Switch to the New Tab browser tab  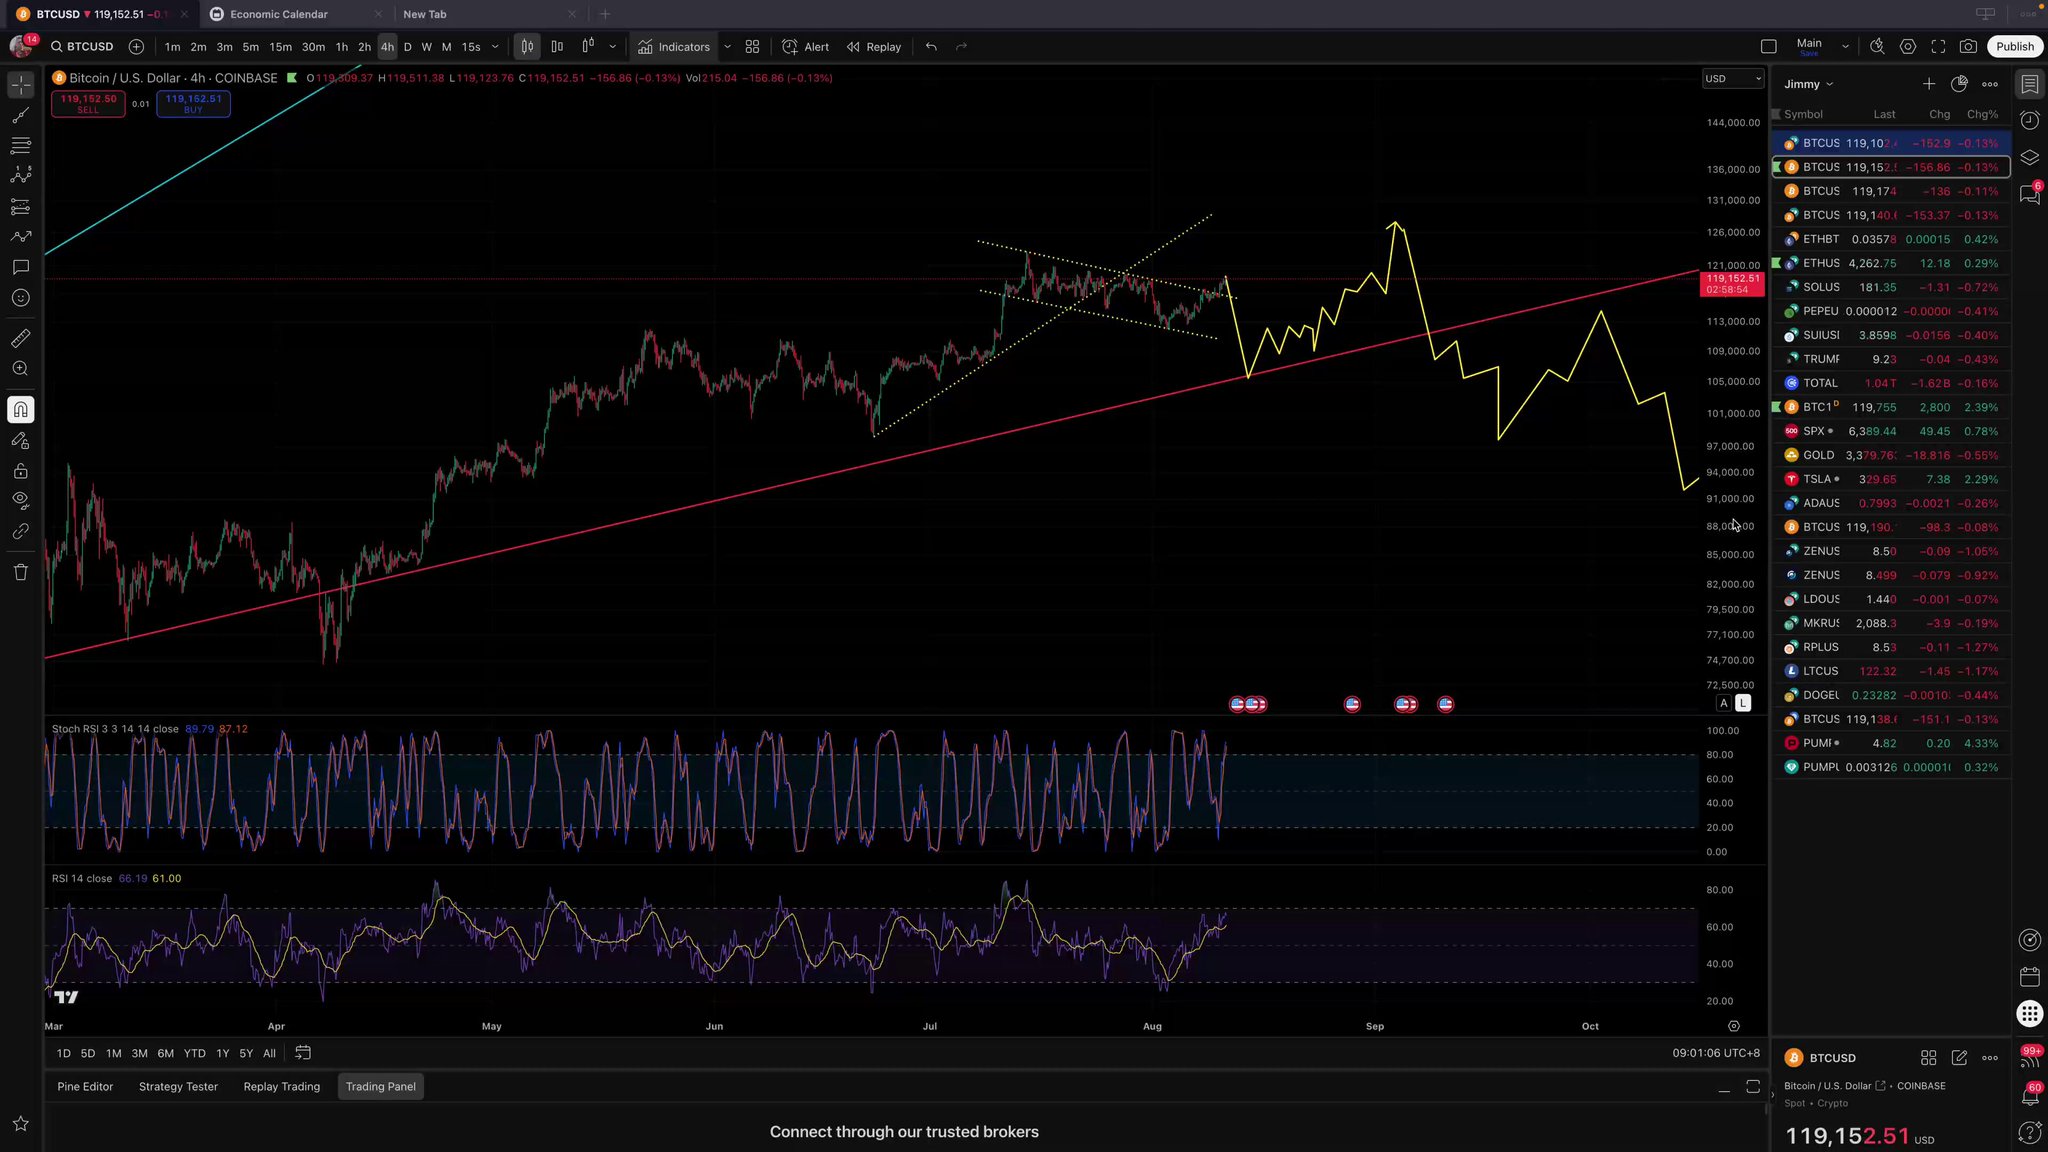tap(490, 14)
